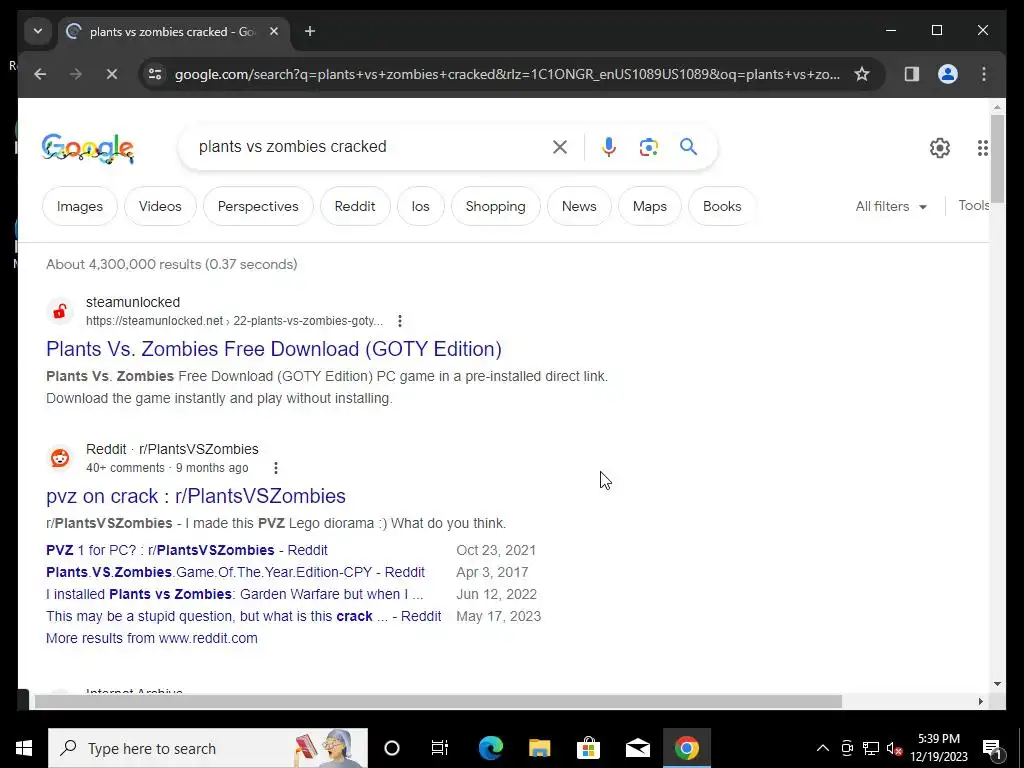Image resolution: width=1024 pixels, height=768 pixels.
Task: Stop loading the page
Action: (x=112, y=74)
